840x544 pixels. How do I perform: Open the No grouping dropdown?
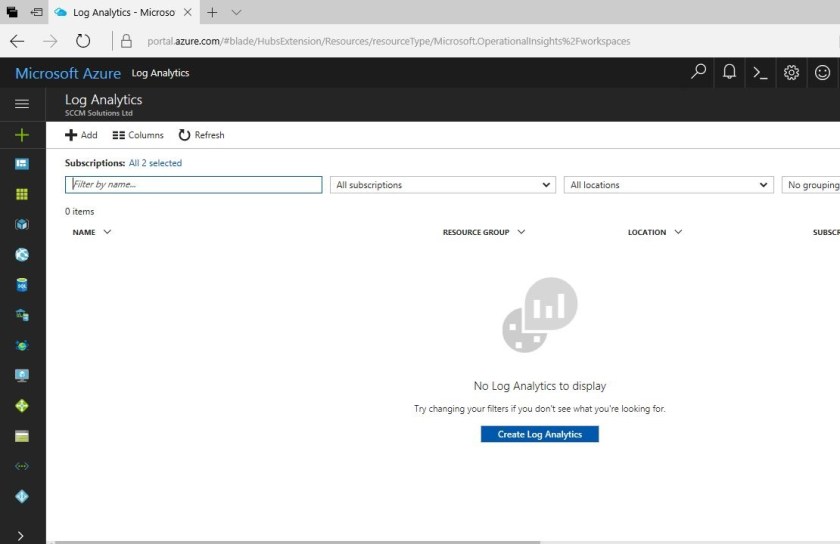click(x=811, y=185)
